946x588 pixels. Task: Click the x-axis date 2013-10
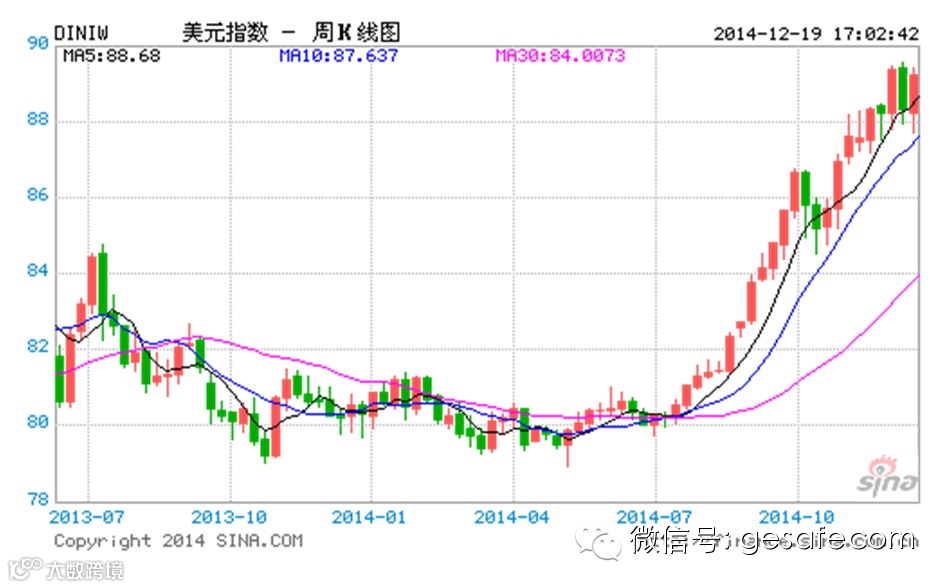229,517
